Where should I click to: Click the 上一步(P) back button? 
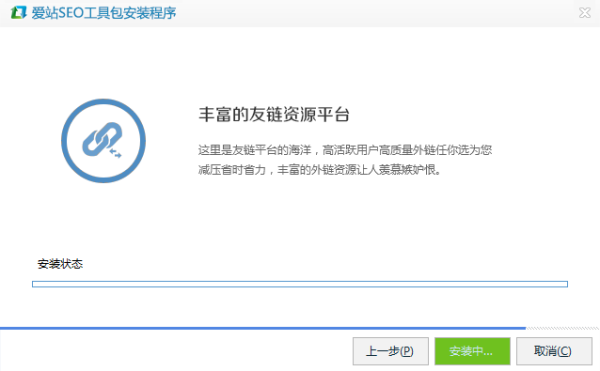click(x=390, y=351)
